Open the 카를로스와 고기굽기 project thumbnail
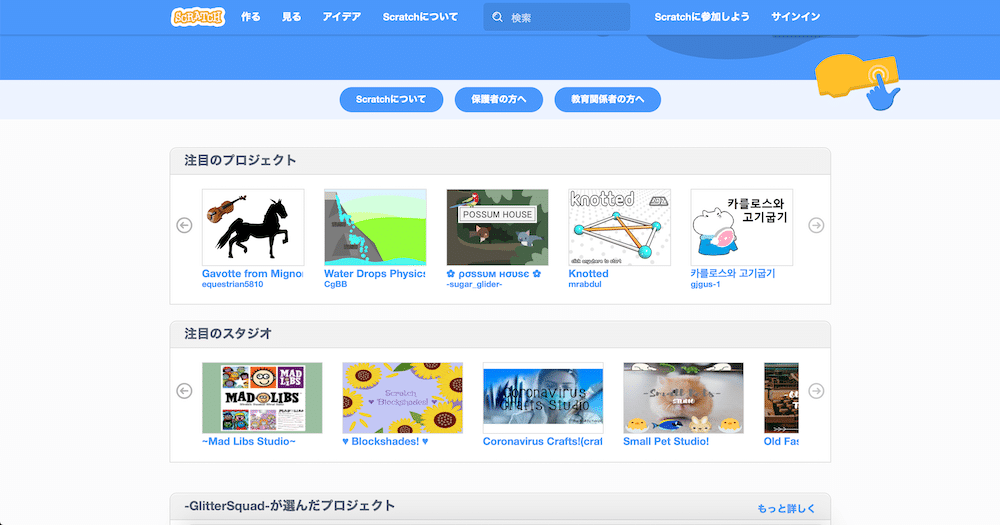Screen dimensions: 1000x525 click(x=742, y=227)
